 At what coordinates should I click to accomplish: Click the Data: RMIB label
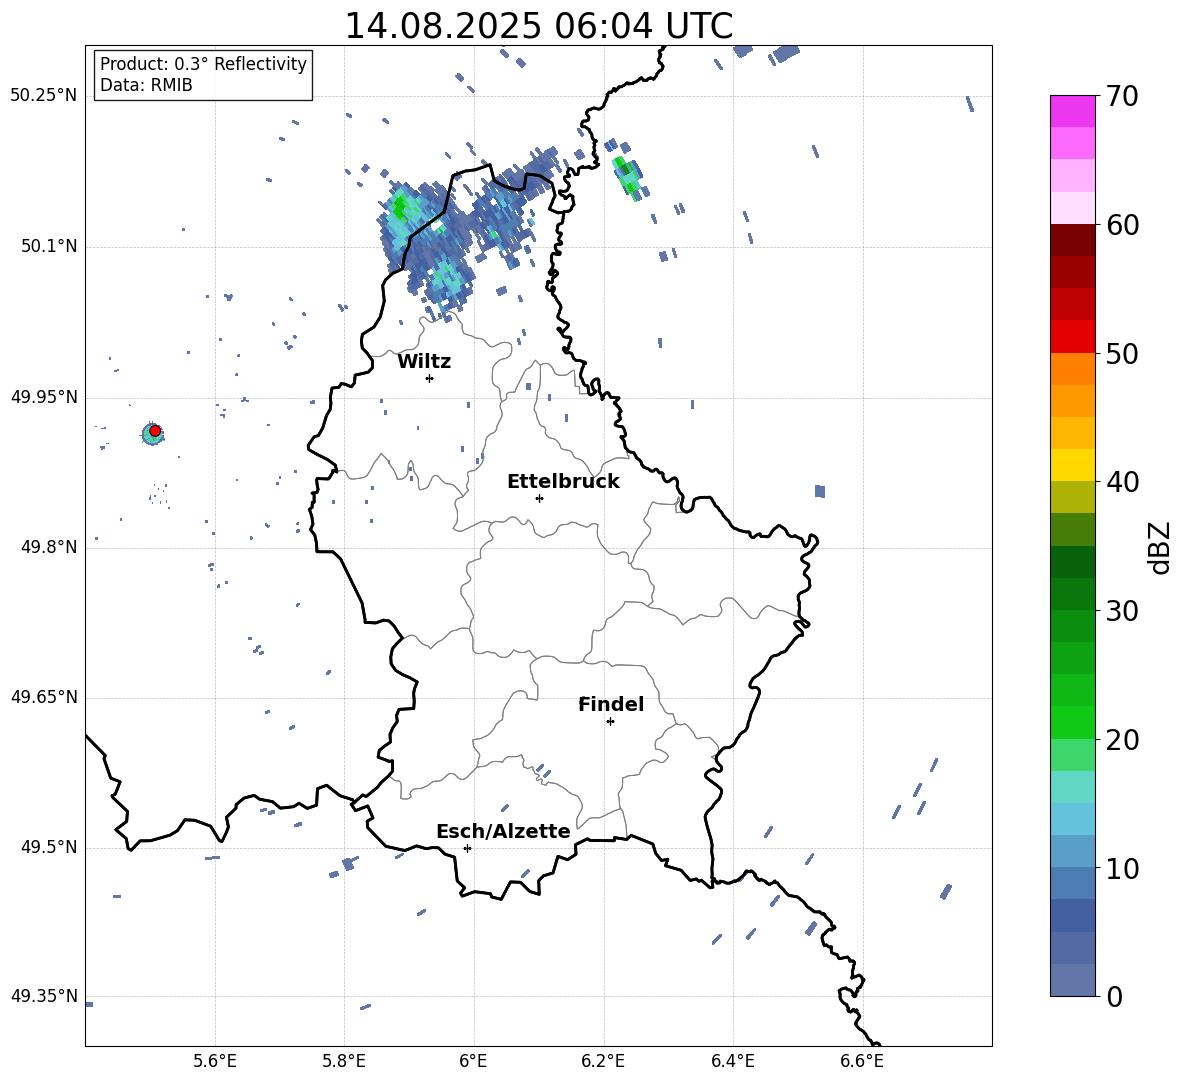(146, 85)
